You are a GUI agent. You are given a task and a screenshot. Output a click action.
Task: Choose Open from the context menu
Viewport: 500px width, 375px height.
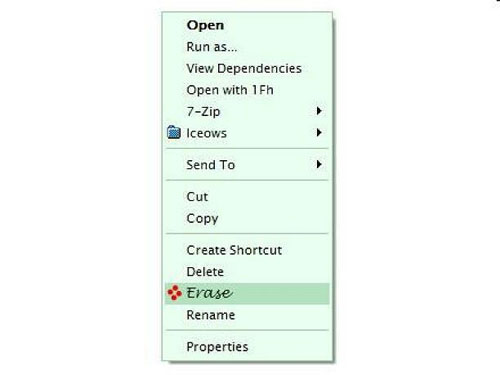pos(247,25)
